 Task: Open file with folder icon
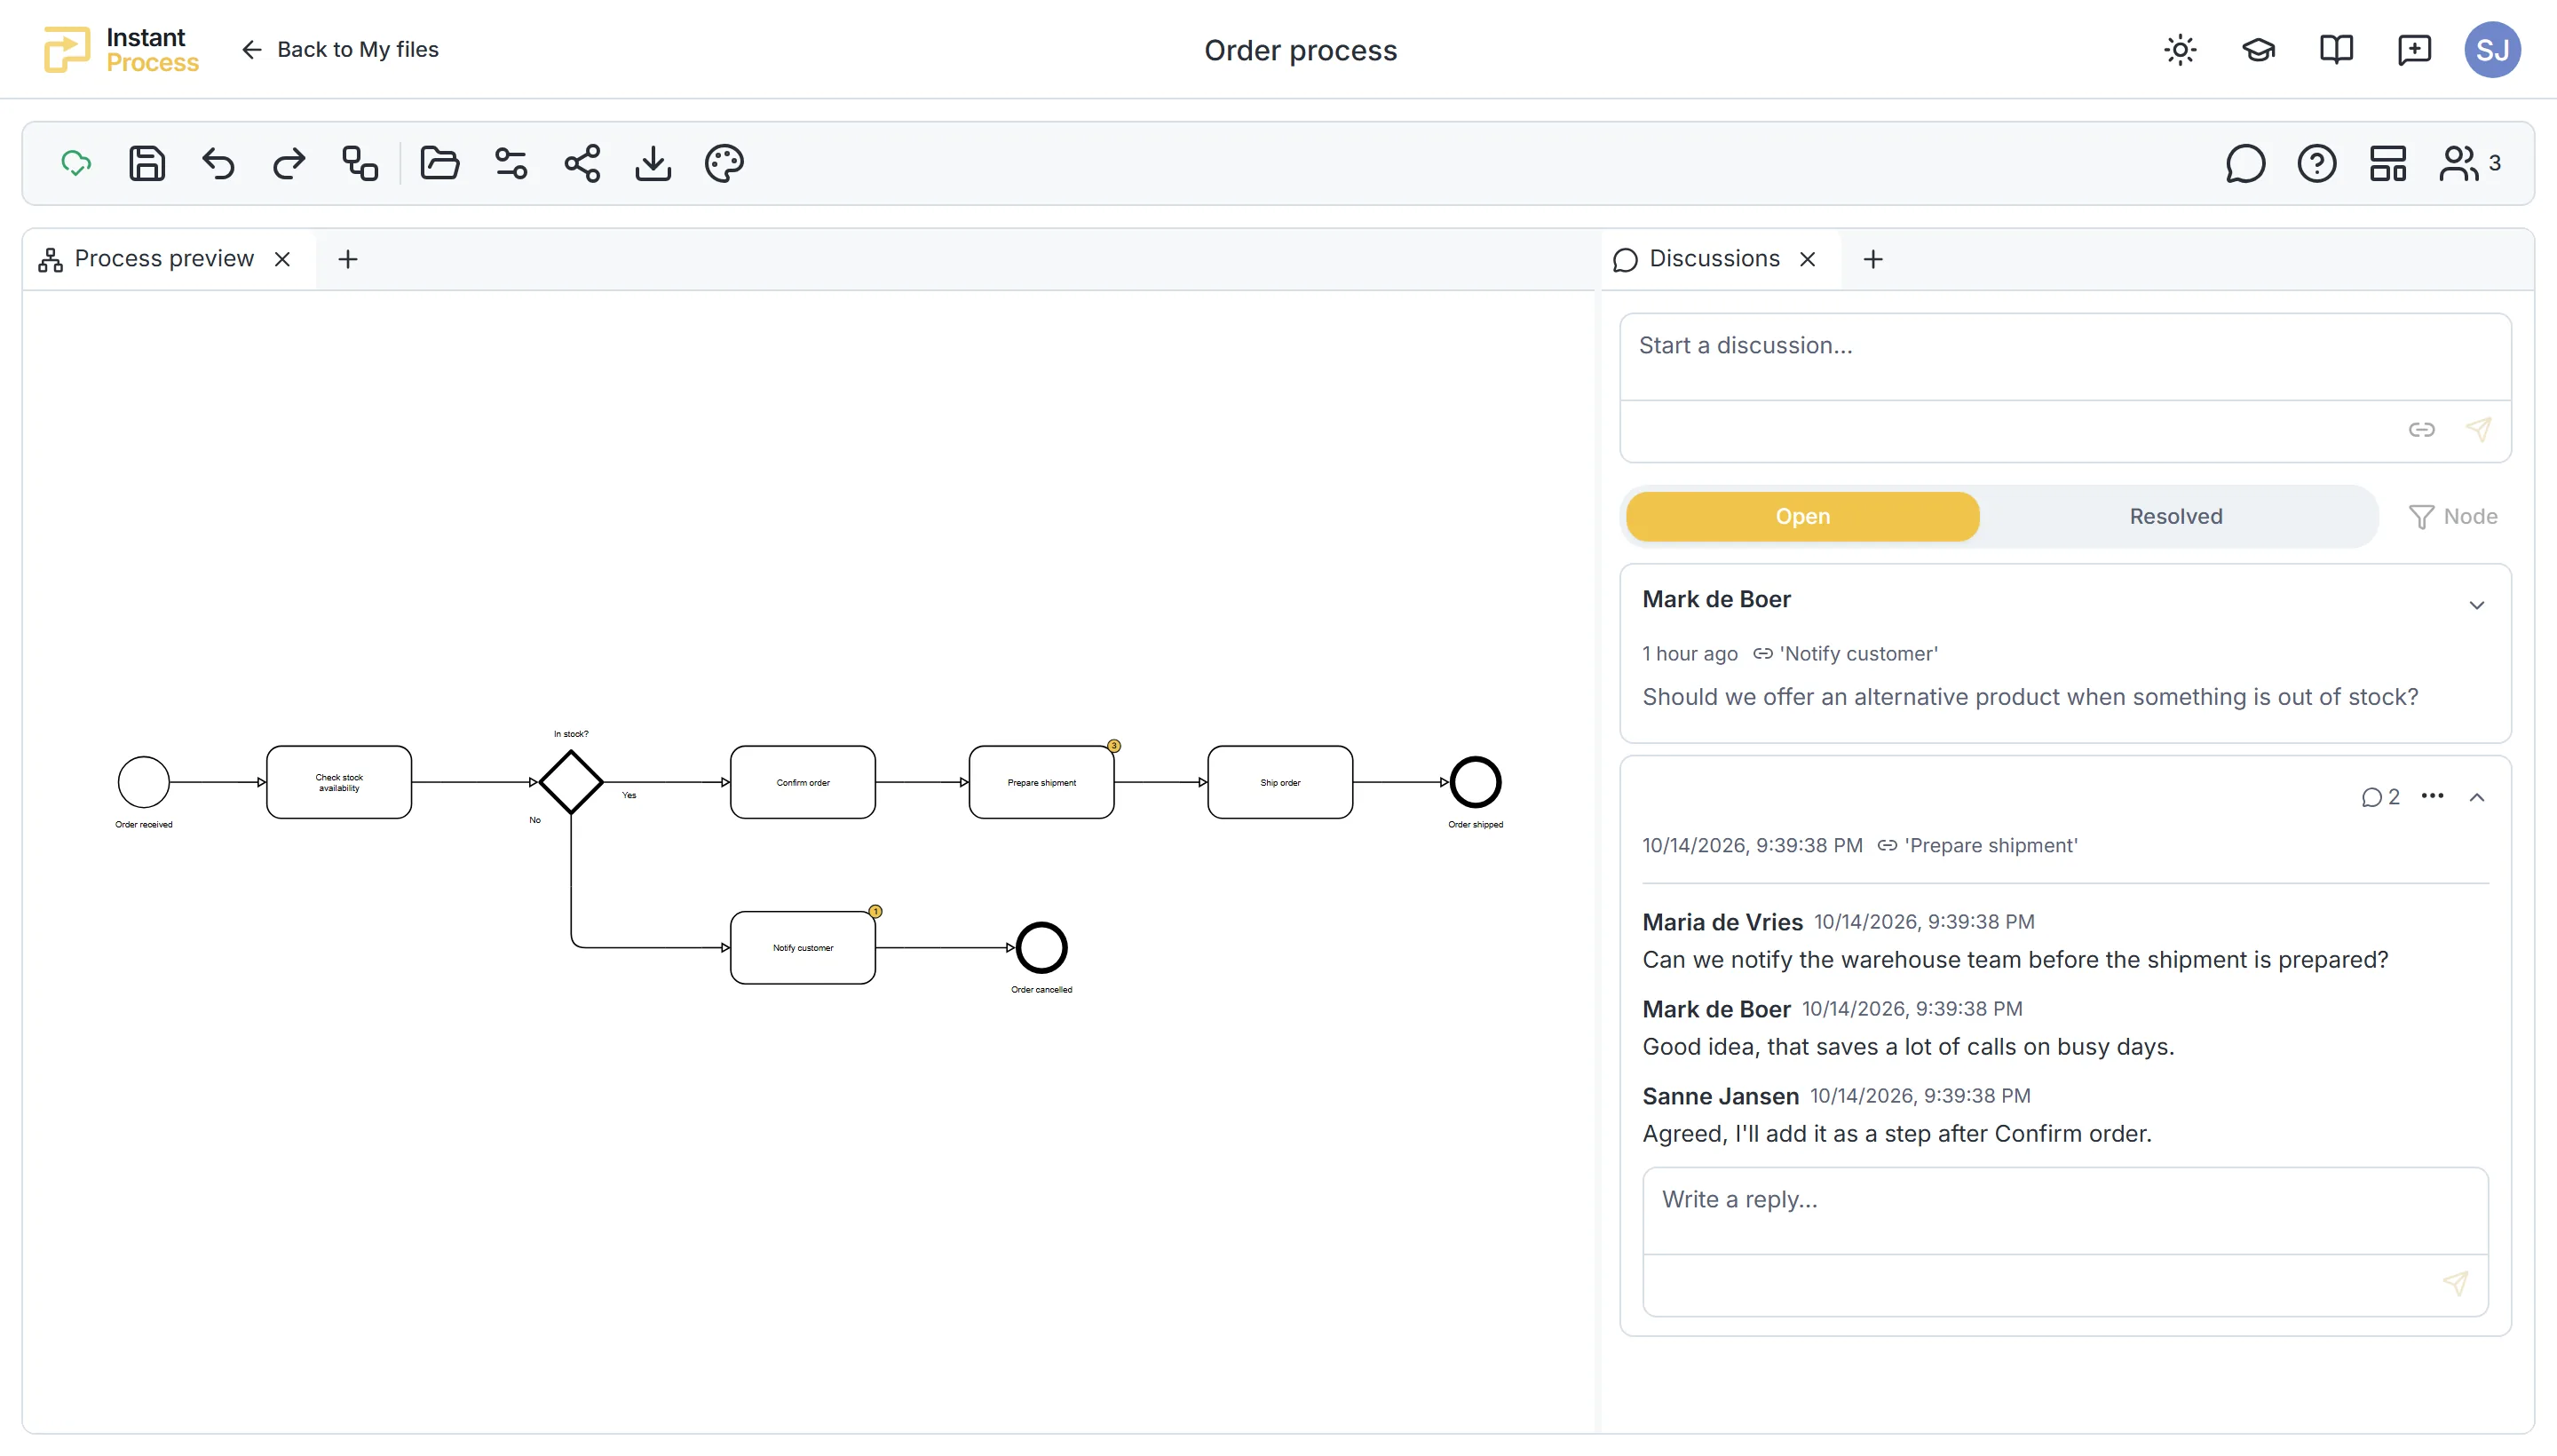pyautogui.click(x=440, y=163)
